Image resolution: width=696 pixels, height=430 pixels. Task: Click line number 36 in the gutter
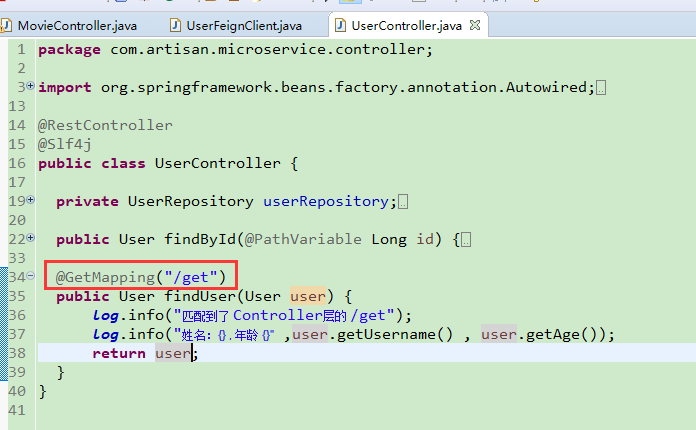coord(17,315)
